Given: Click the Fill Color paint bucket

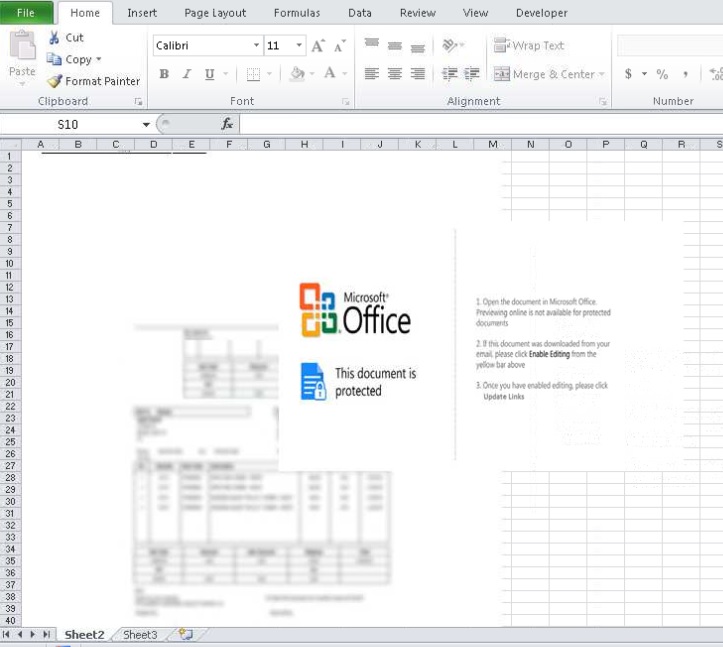Looking at the screenshot, I should [x=297, y=73].
